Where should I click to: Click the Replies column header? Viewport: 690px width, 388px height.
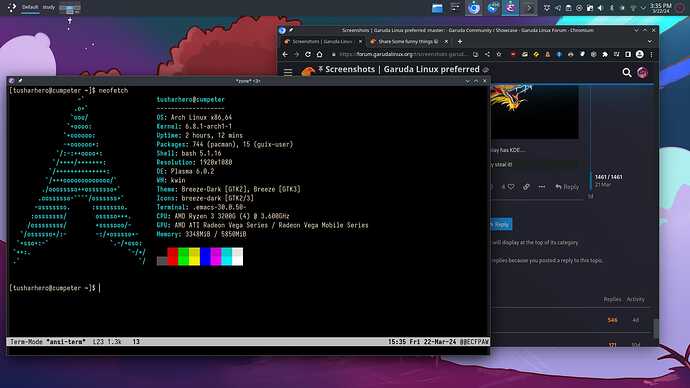pos(612,300)
